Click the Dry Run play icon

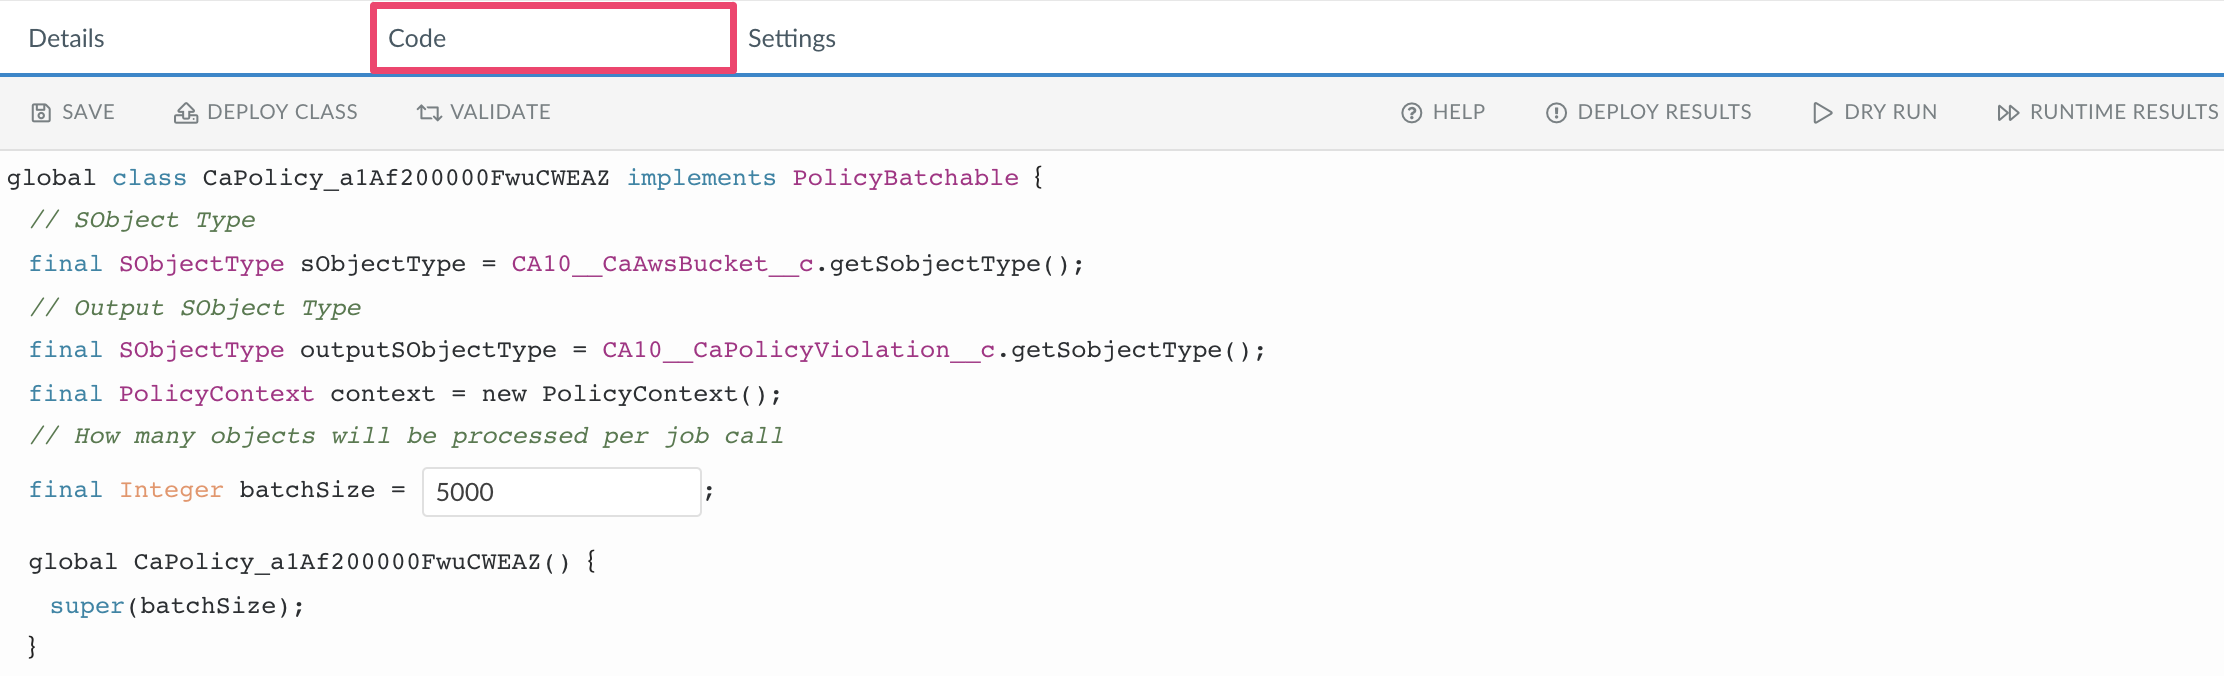pyautogui.click(x=1822, y=113)
